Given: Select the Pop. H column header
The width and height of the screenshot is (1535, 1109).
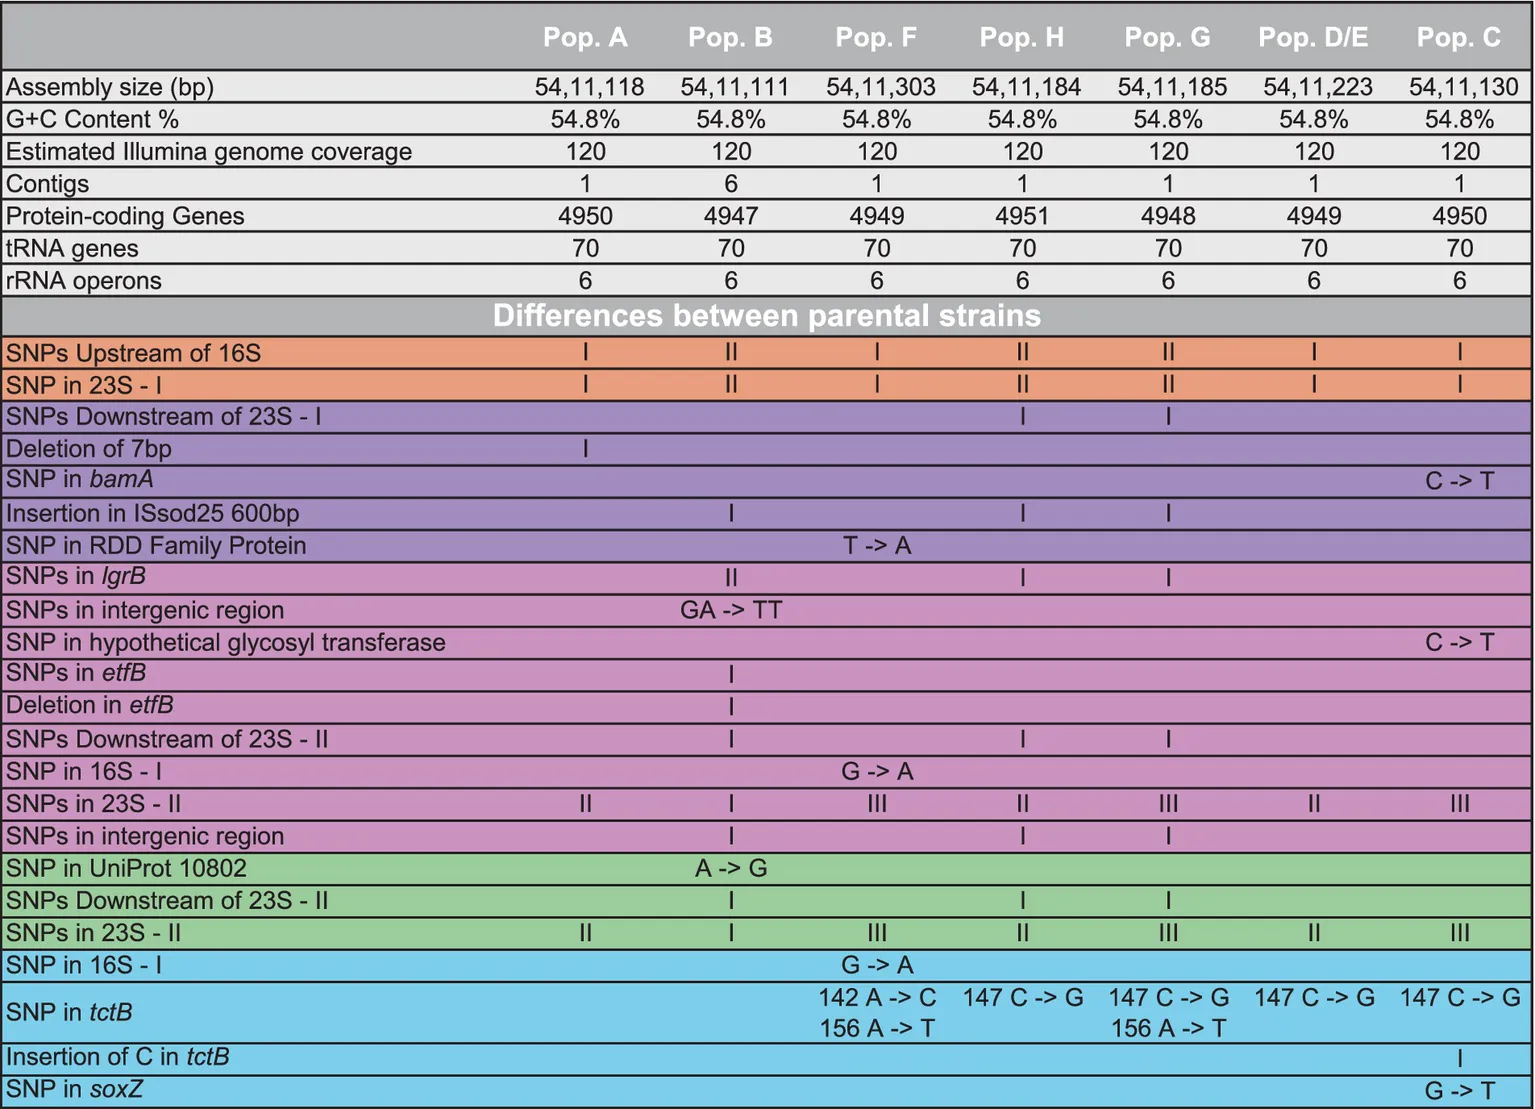Looking at the screenshot, I should 1021,37.
